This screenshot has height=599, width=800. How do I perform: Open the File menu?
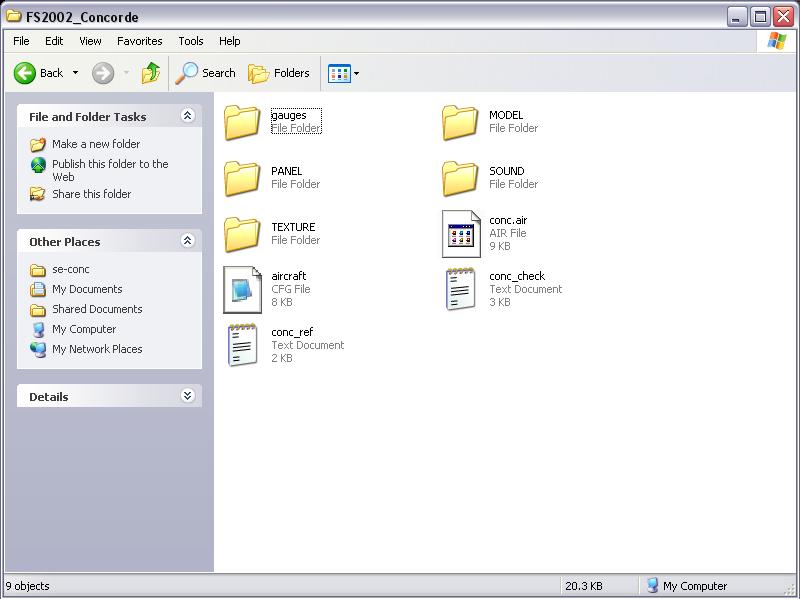pyautogui.click(x=21, y=41)
